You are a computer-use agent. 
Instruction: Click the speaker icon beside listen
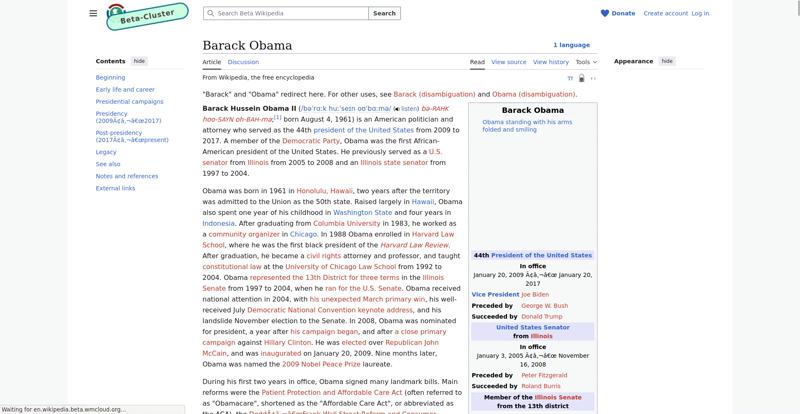(x=398, y=108)
